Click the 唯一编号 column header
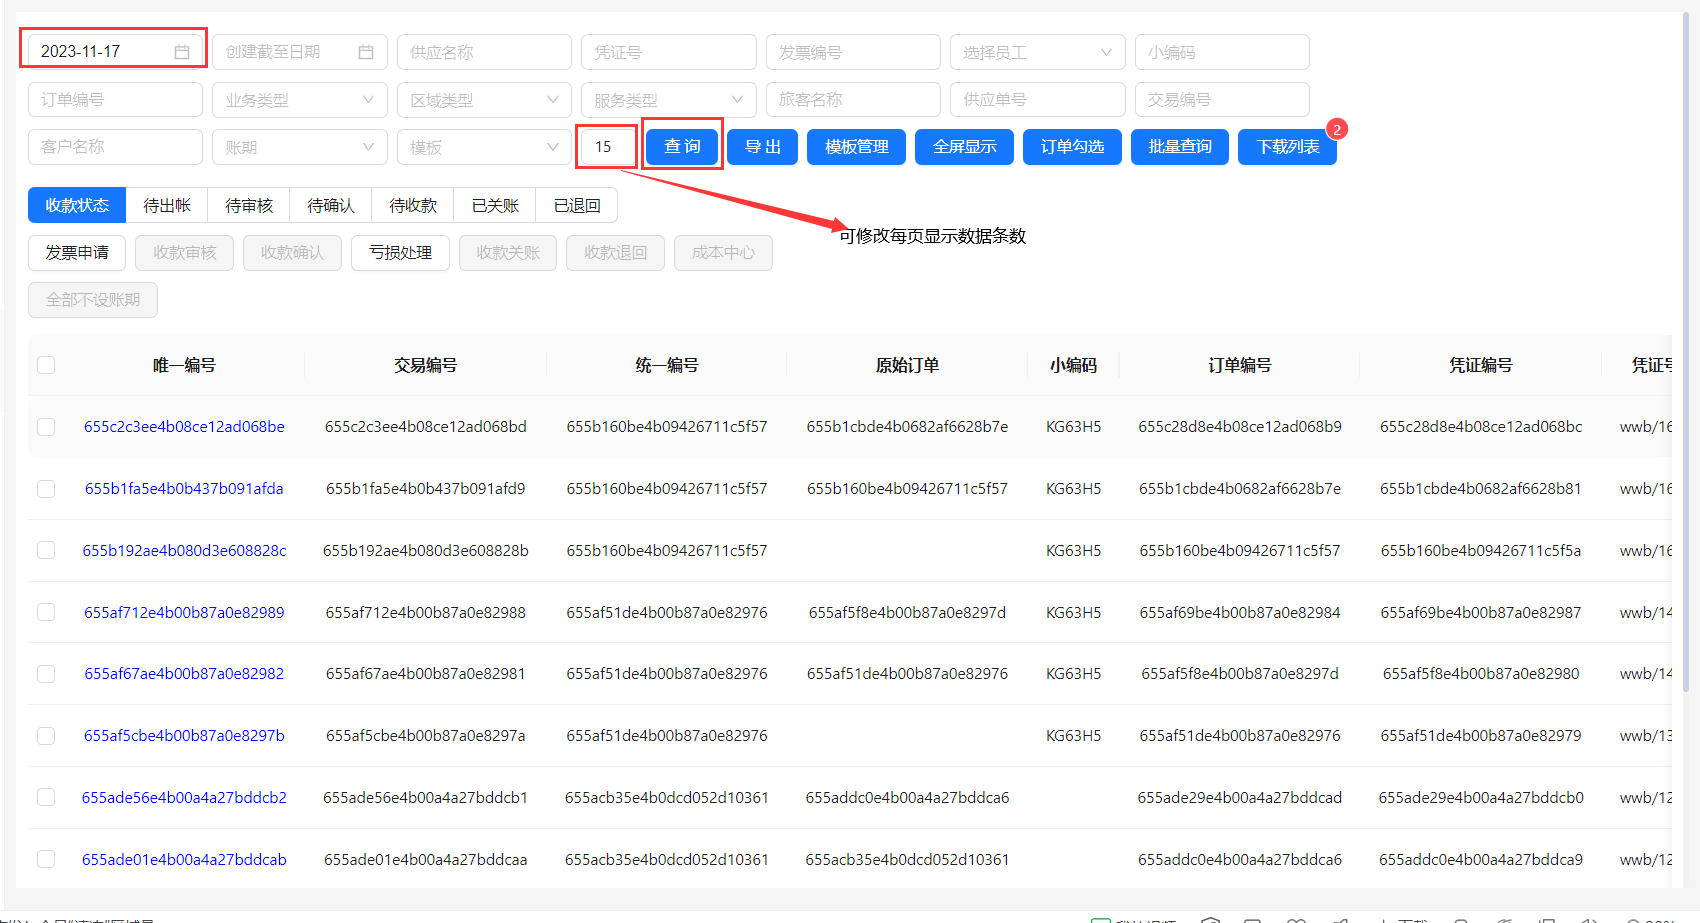The width and height of the screenshot is (1700, 923). pyautogui.click(x=184, y=366)
